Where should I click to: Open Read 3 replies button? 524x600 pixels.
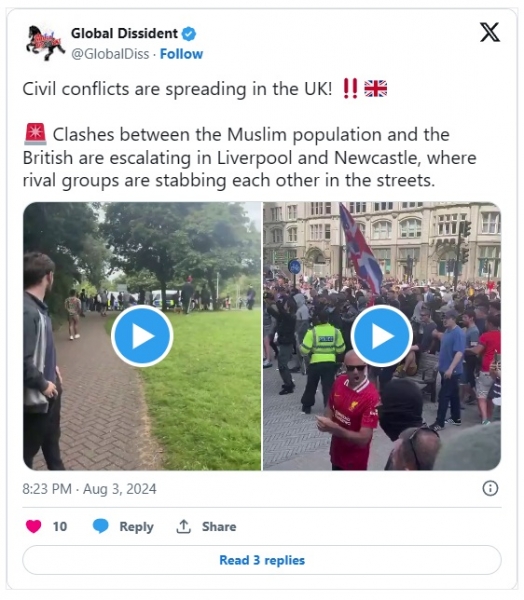pyautogui.click(x=262, y=560)
